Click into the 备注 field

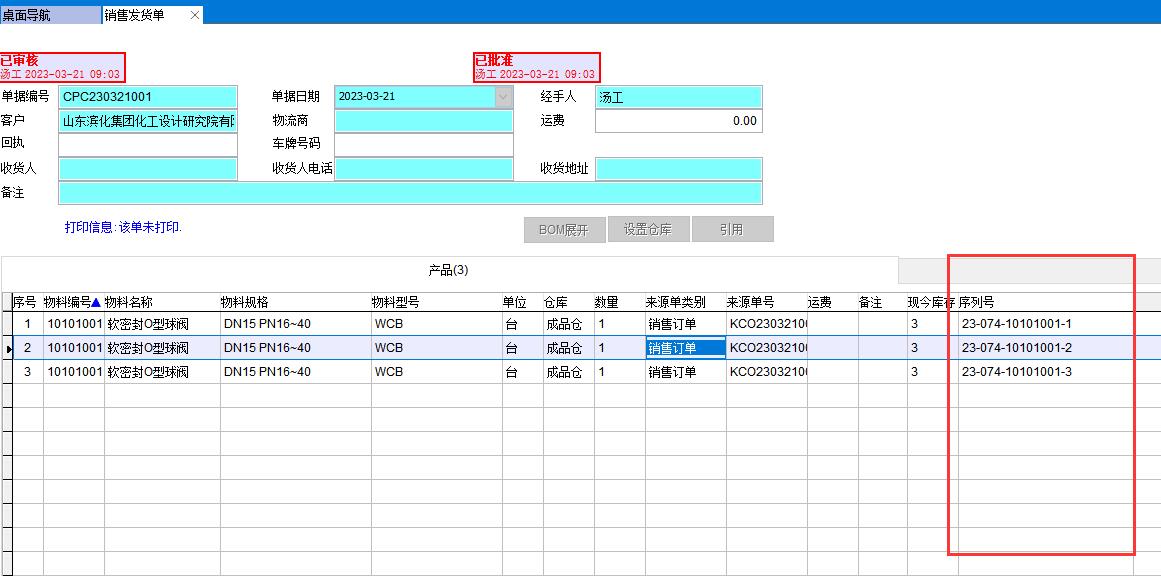(x=410, y=193)
